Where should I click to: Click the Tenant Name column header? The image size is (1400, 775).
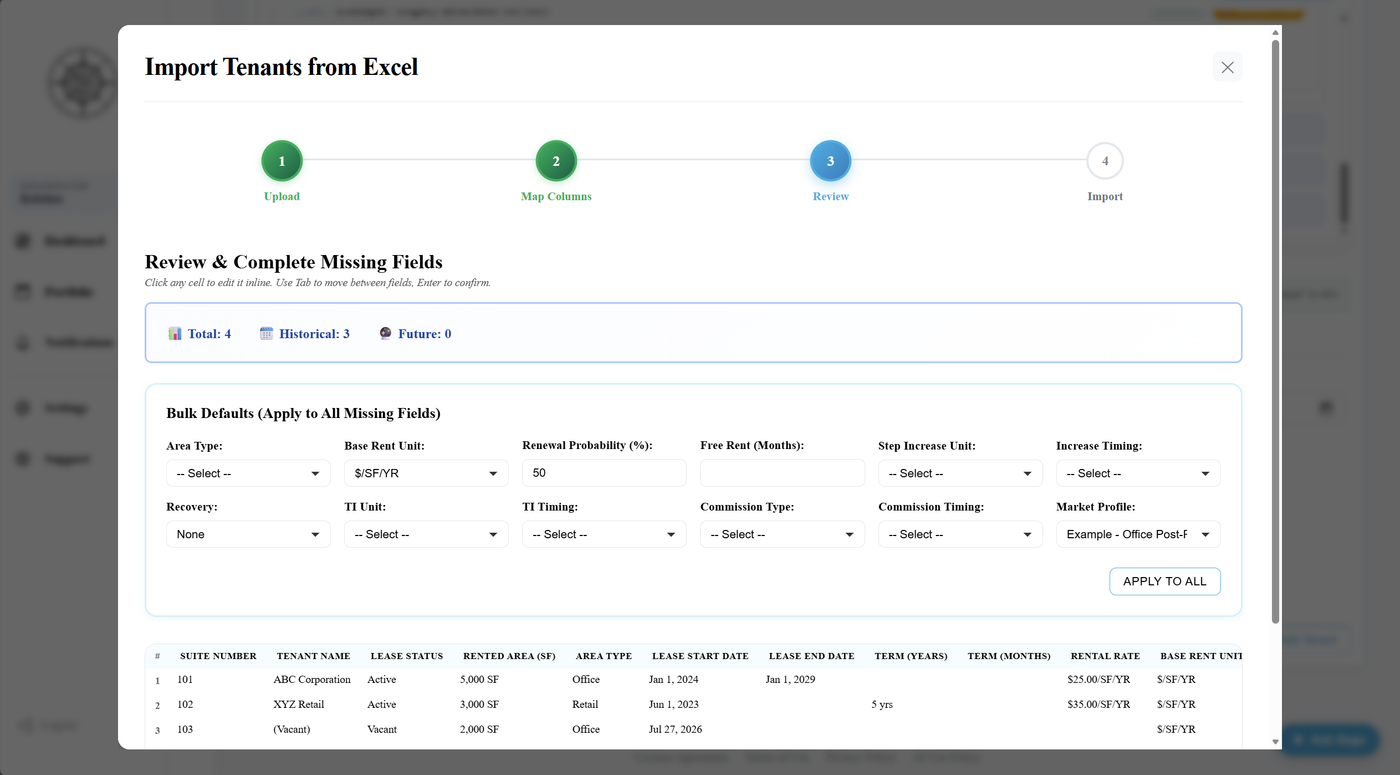[x=313, y=656]
